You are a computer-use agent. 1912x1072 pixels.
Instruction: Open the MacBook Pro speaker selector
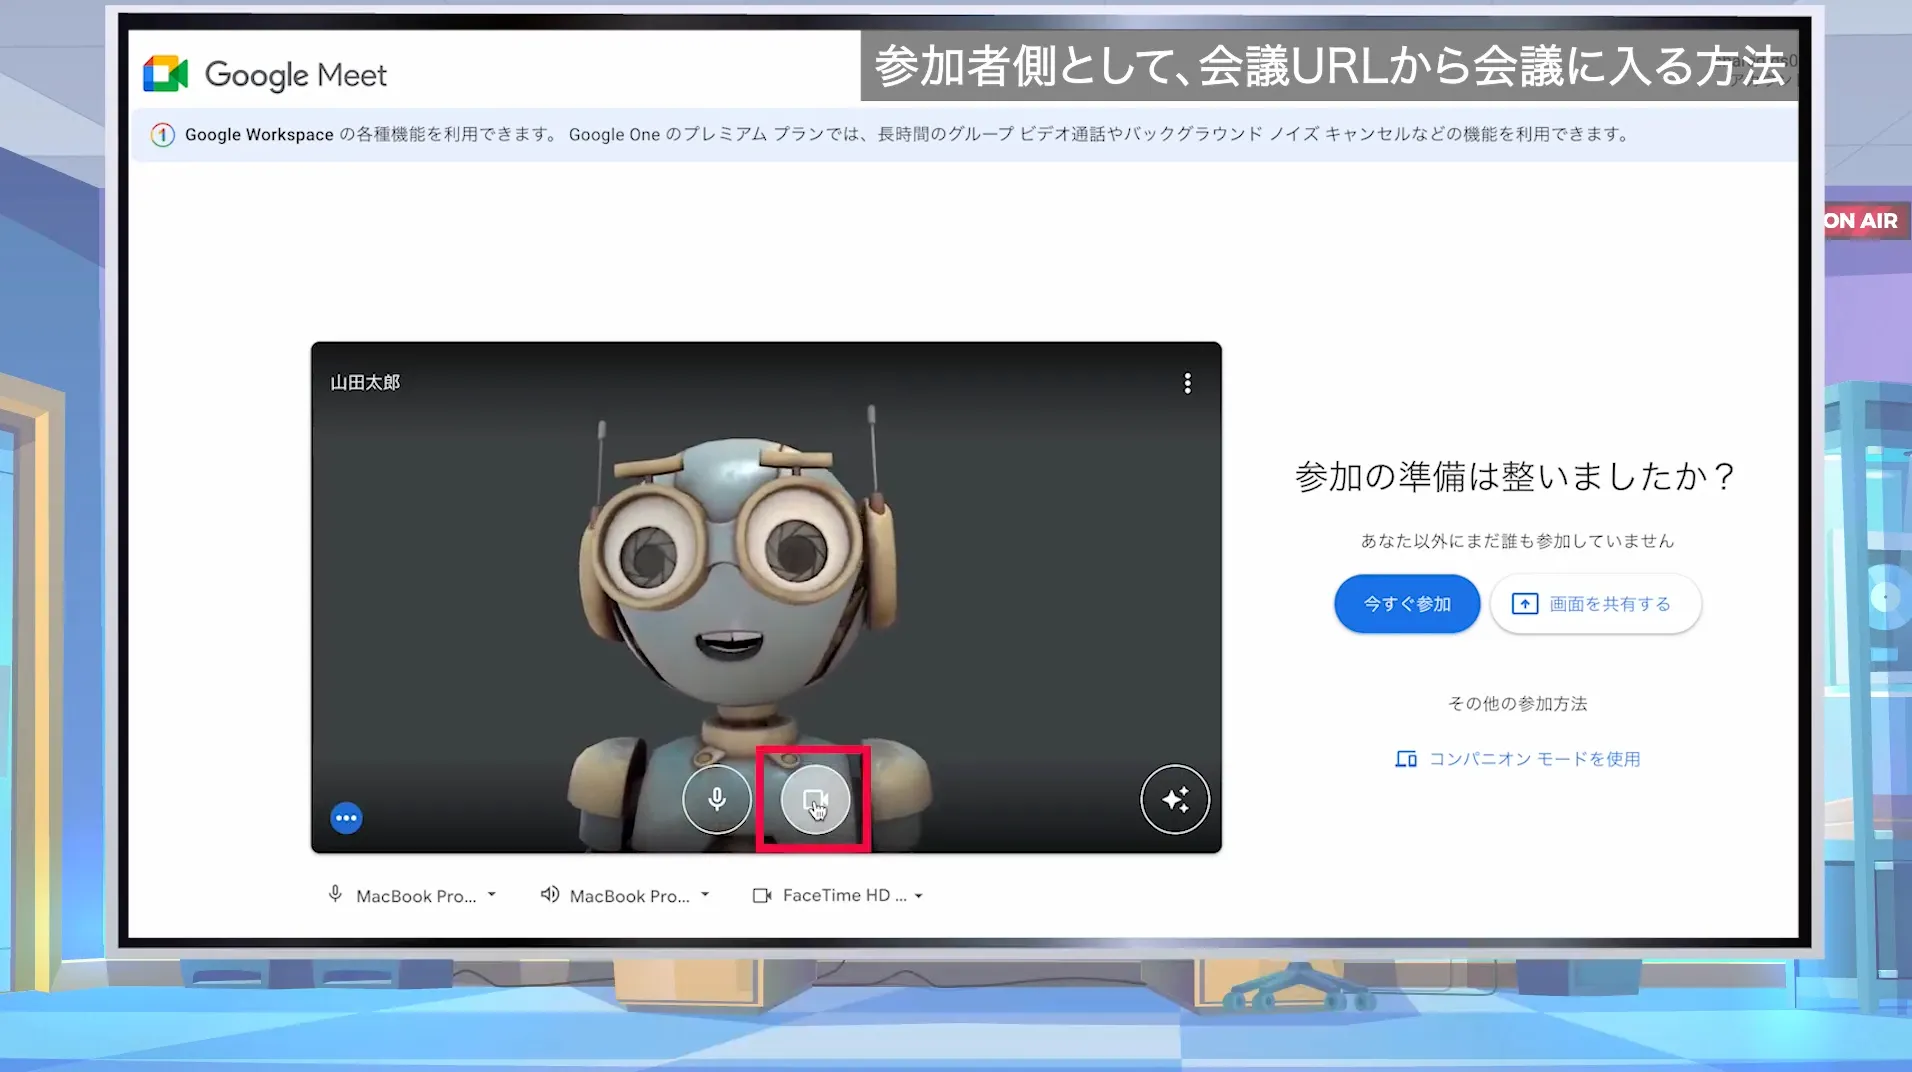coord(624,894)
